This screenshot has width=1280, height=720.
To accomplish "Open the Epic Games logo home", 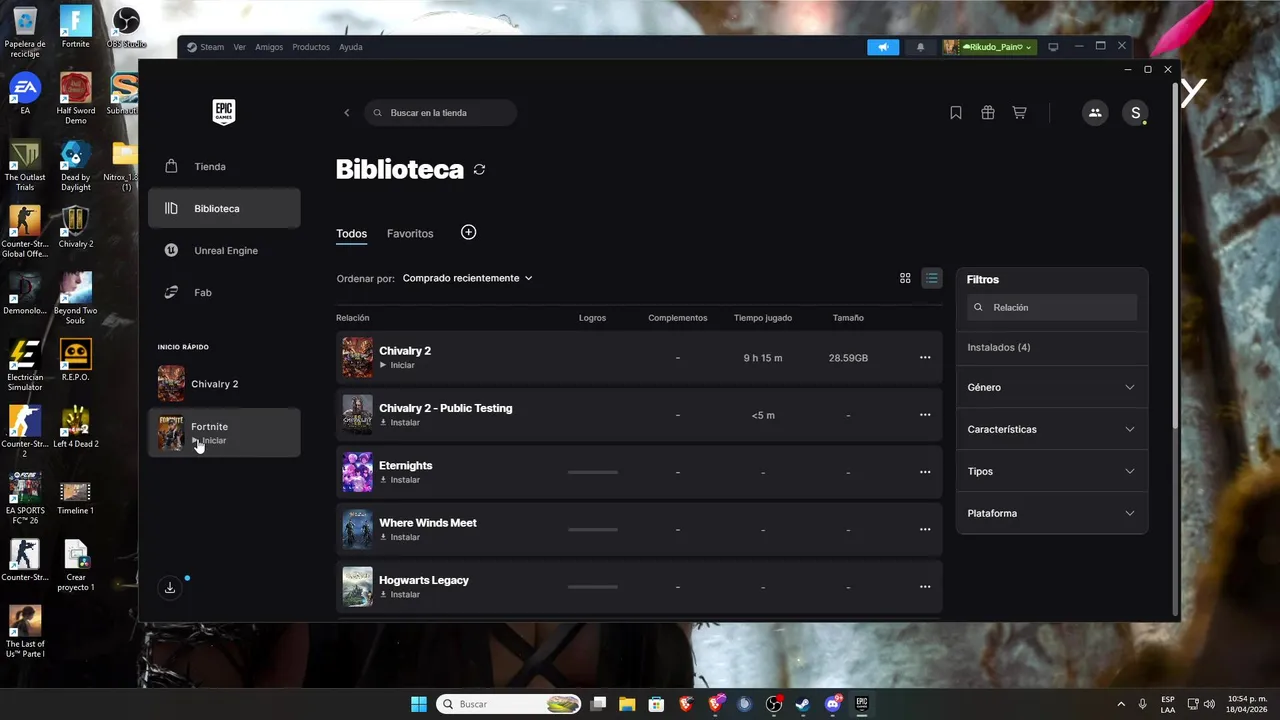I will [224, 112].
